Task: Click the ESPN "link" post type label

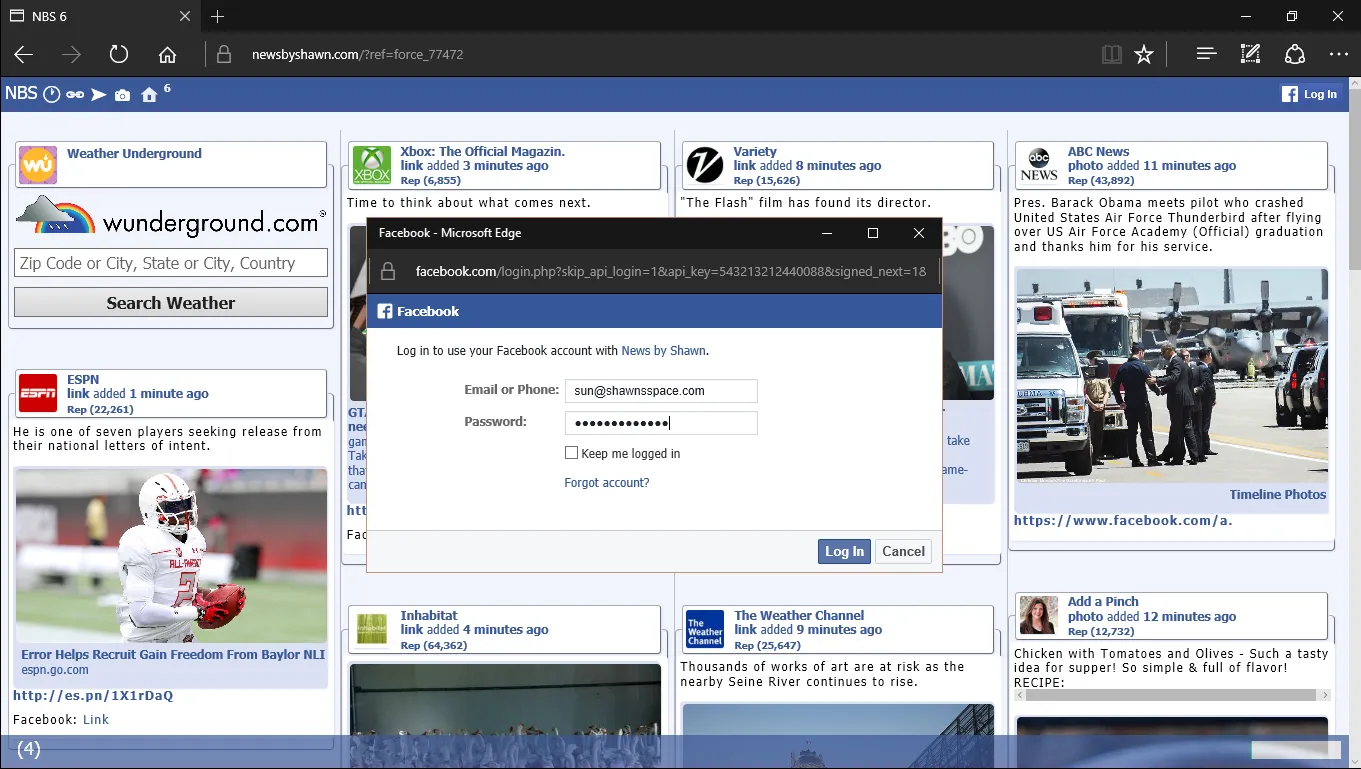Action: click(79, 394)
